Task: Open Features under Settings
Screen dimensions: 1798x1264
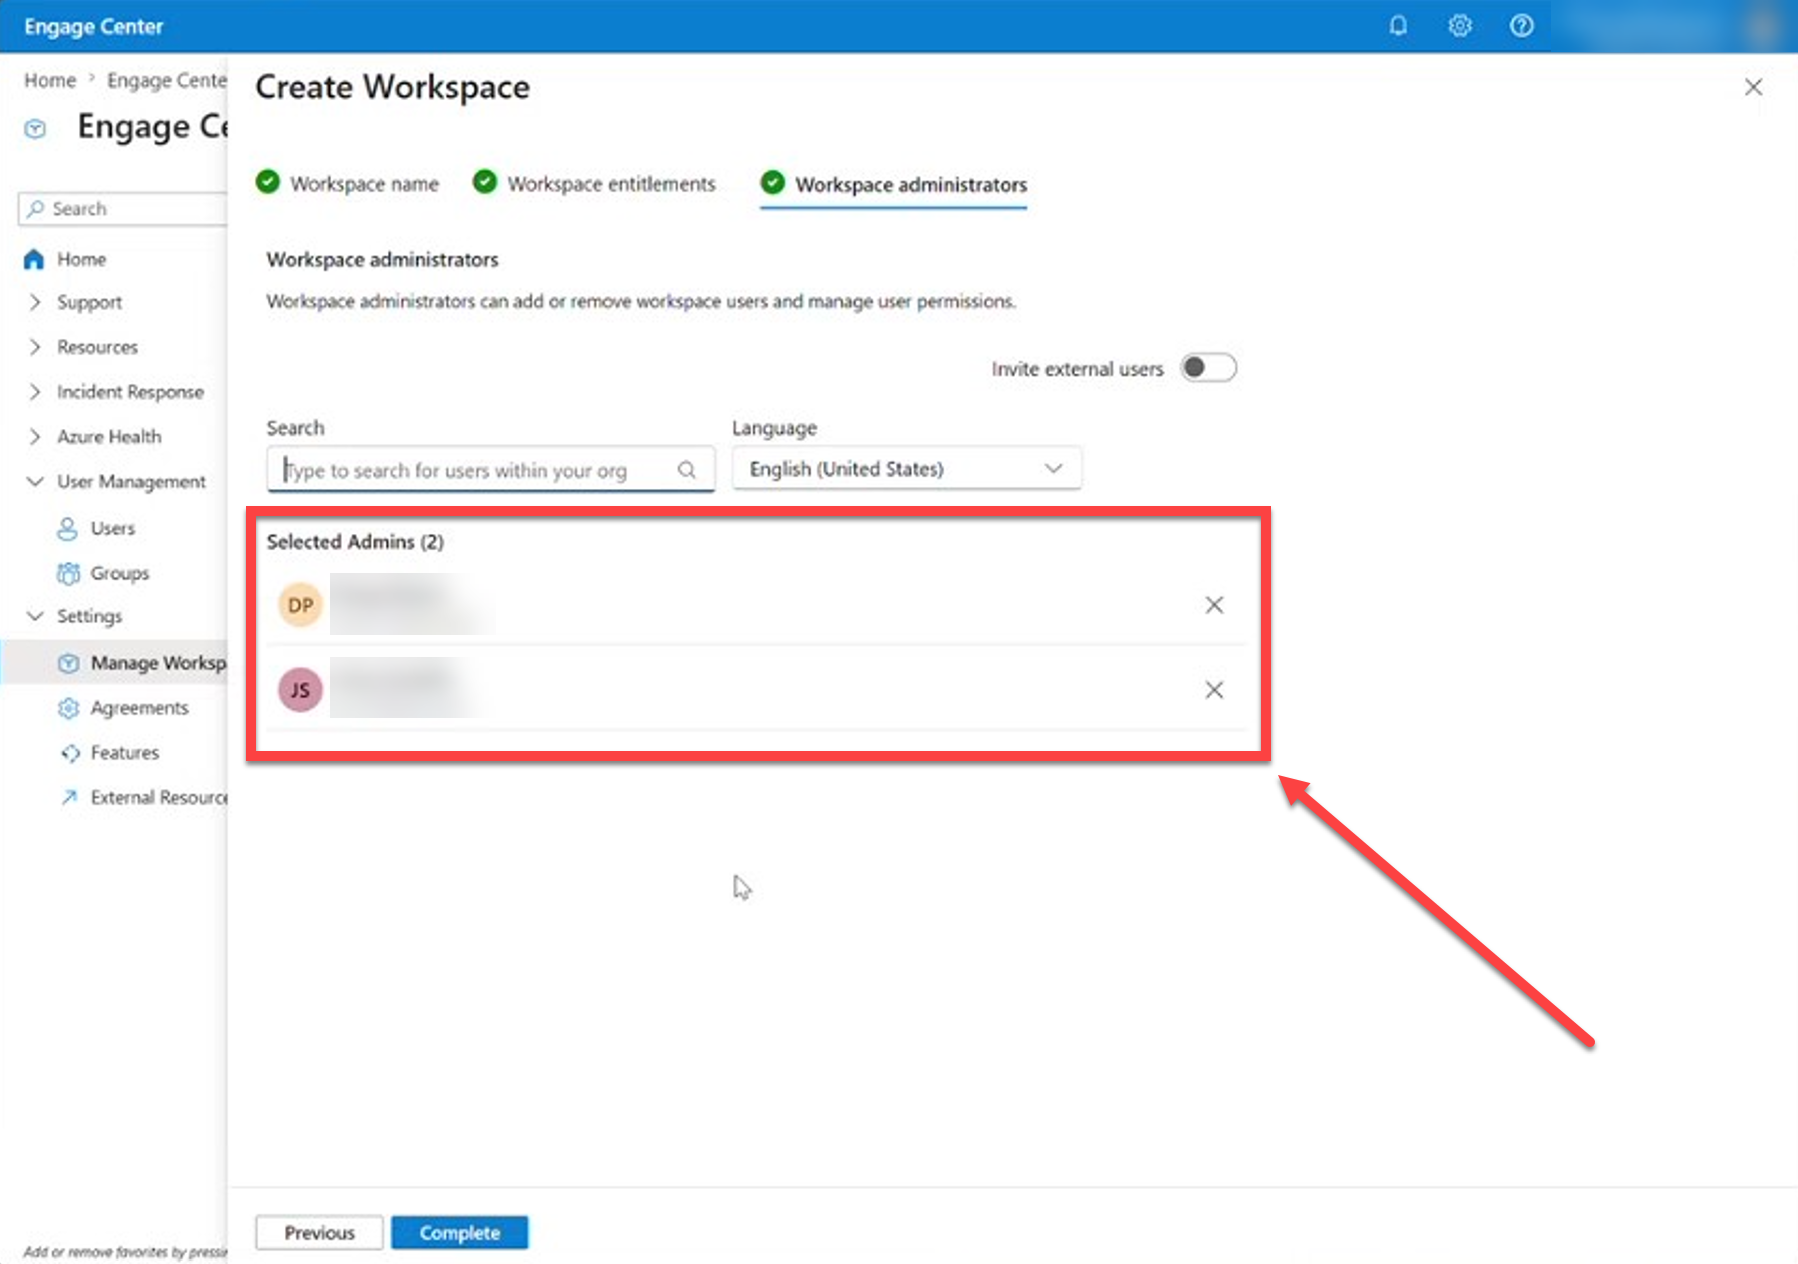Action: point(125,753)
